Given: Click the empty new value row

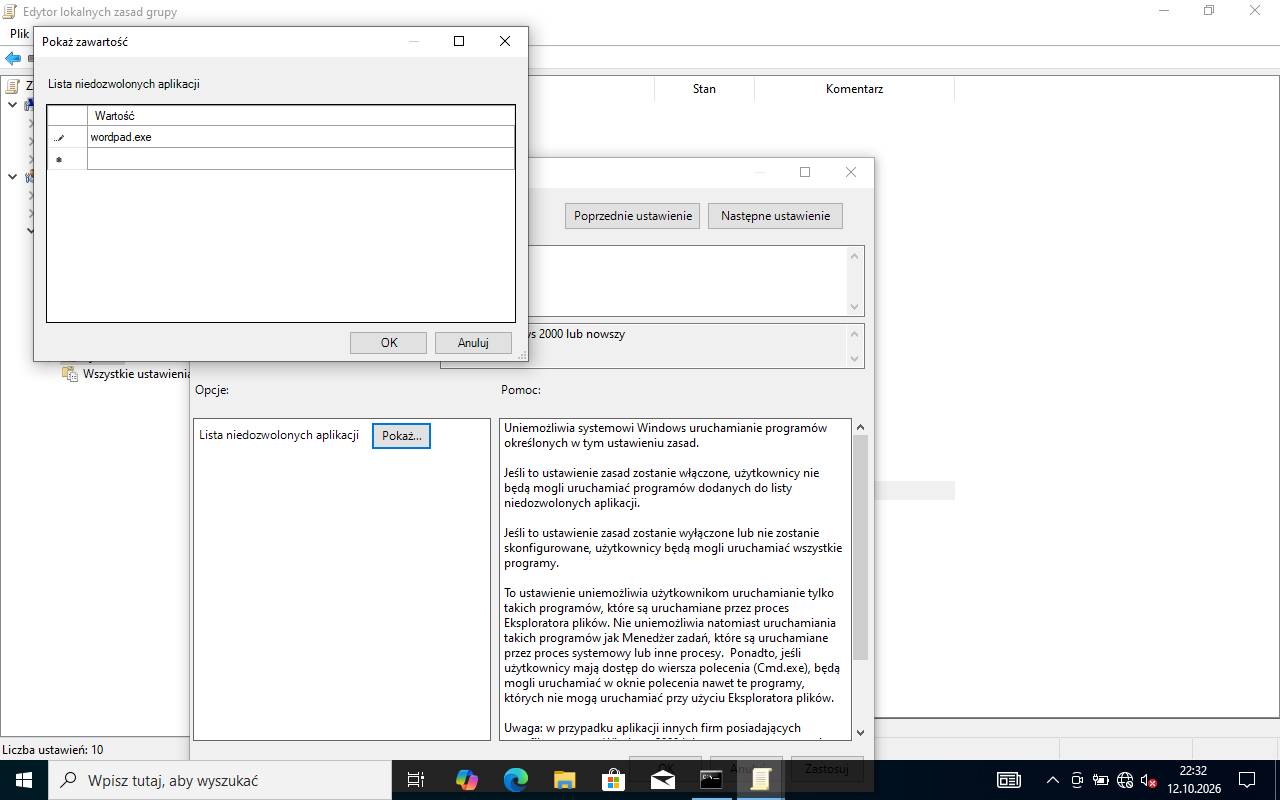Looking at the screenshot, I should (x=301, y=159).
